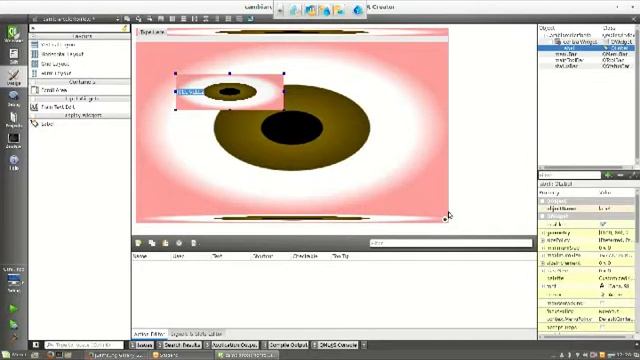The height and width of the screenshot is (360, 640).
Task: Open the Search Results output pane
Action: (179, 345)
